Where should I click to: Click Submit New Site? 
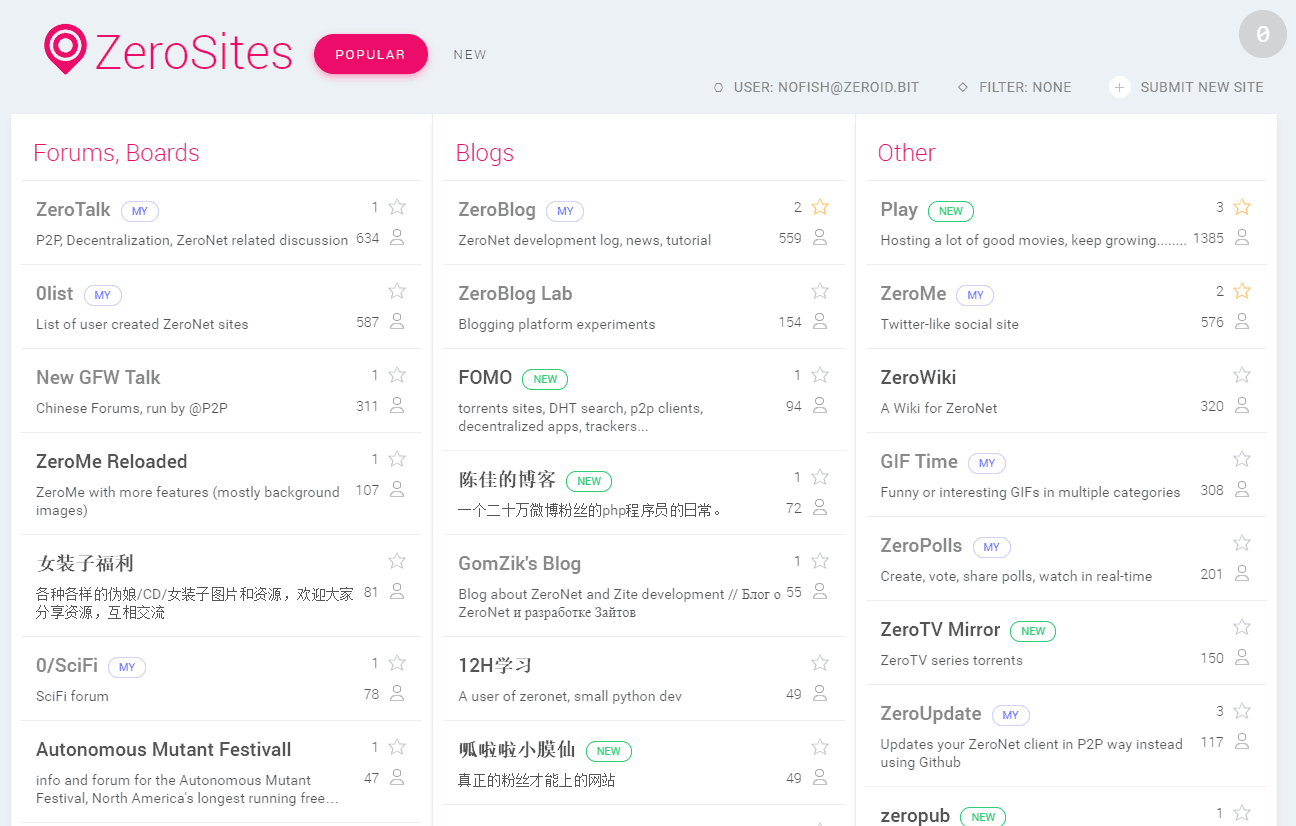[1186, 87]
